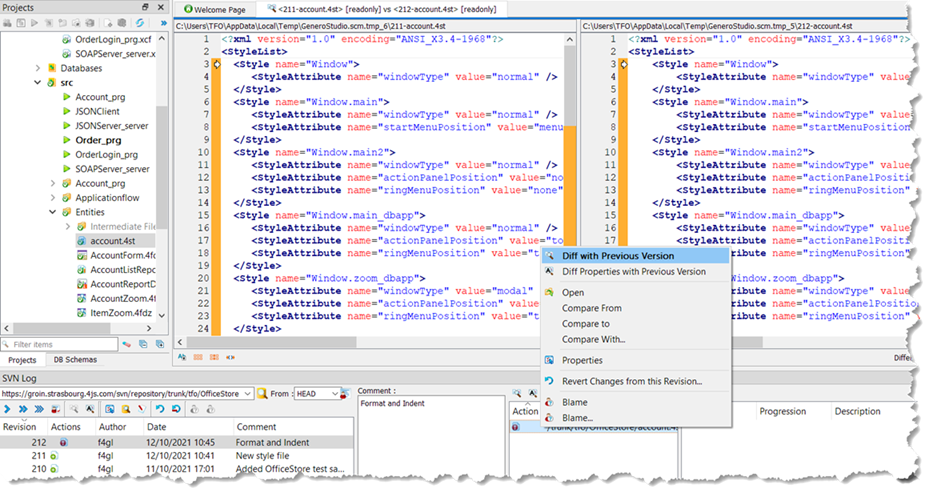
Task: Select OrderLogin_prg.xcf in the tree
Action: coord(113,40)
